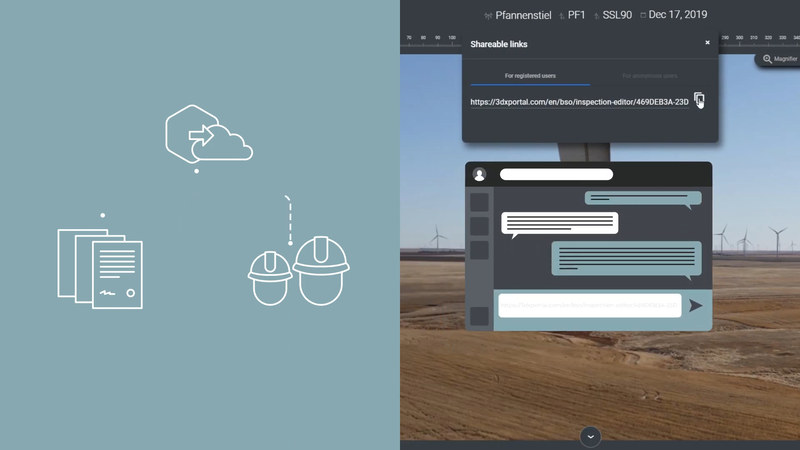Click the Dec 17, 2019 date

click(x=677, y=16)
